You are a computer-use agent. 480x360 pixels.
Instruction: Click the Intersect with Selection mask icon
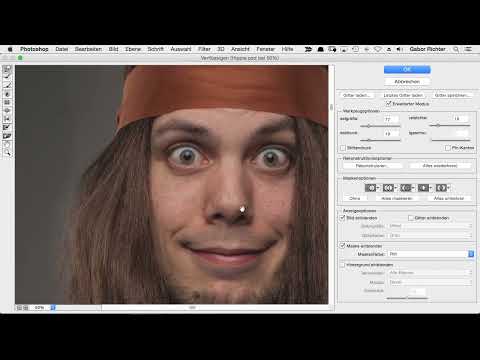(423, 188)
